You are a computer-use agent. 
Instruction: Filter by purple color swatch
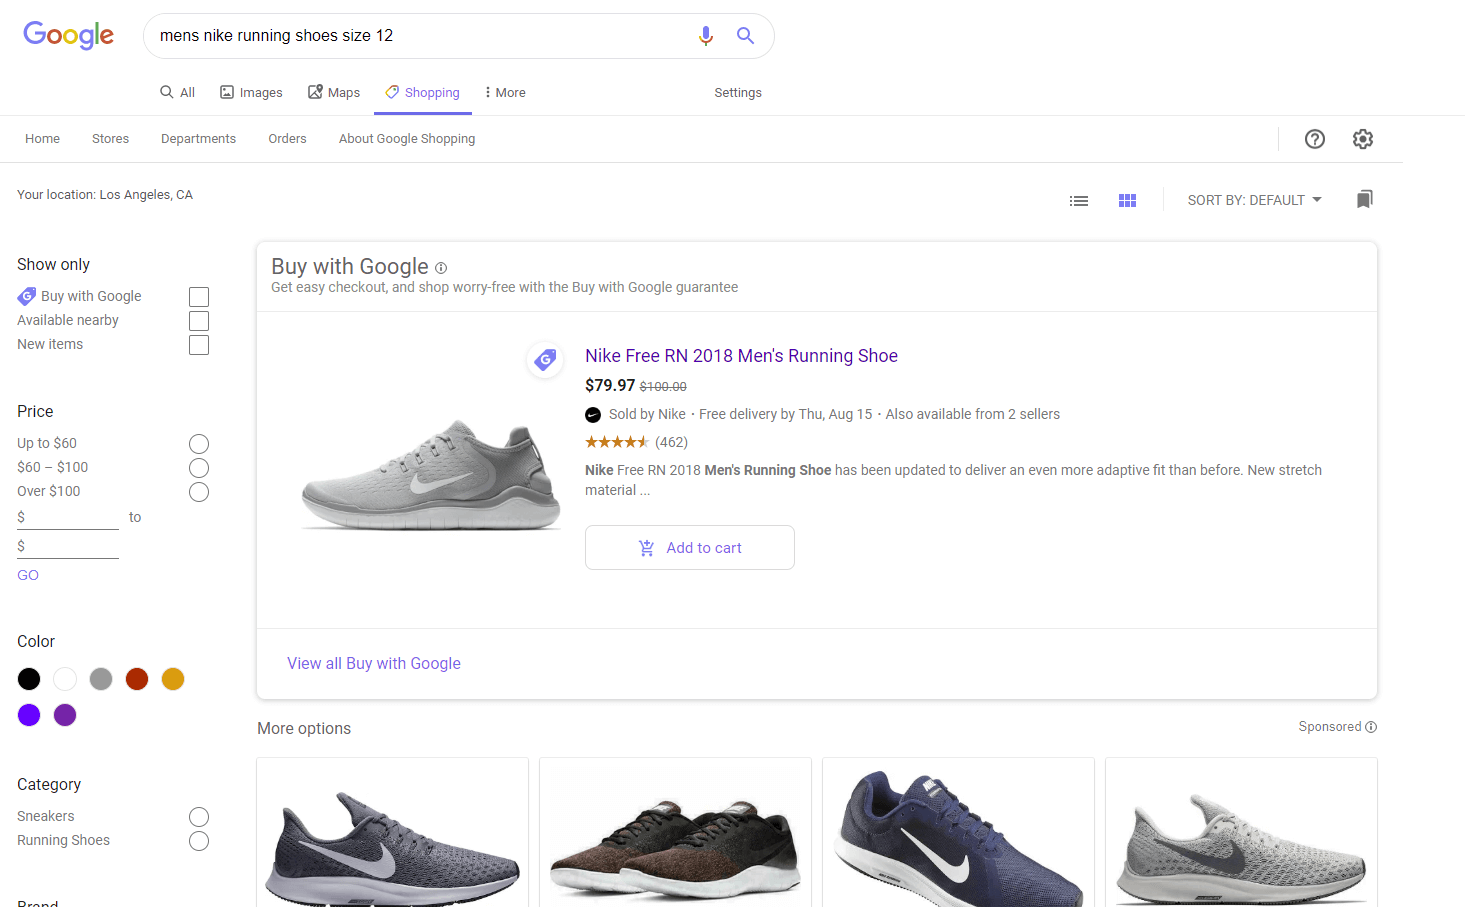[65, 715]
